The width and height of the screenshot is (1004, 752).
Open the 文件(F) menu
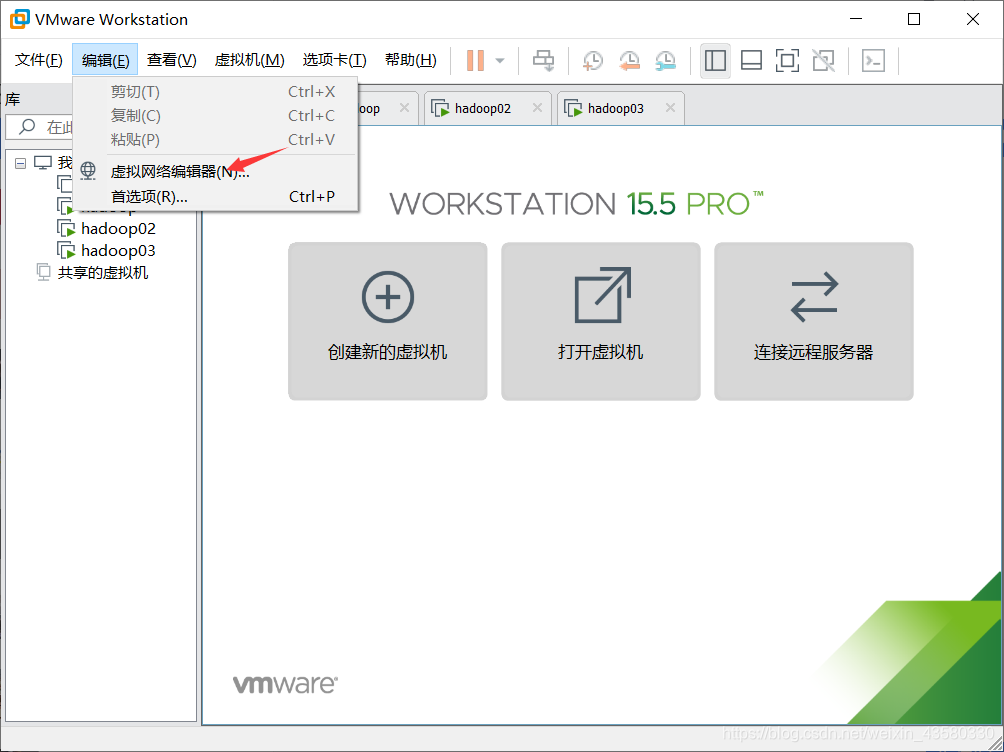click(x=38, y=60)
